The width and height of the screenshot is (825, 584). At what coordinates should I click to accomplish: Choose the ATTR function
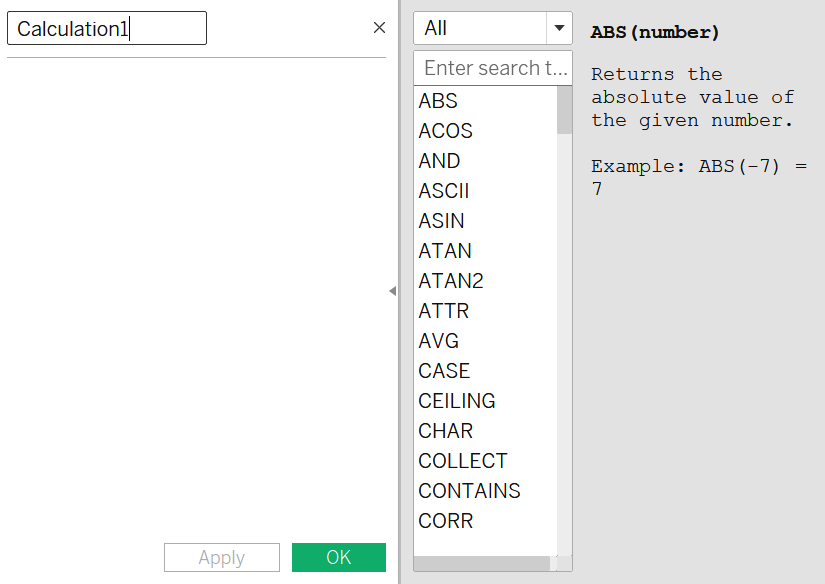point(443,311)
